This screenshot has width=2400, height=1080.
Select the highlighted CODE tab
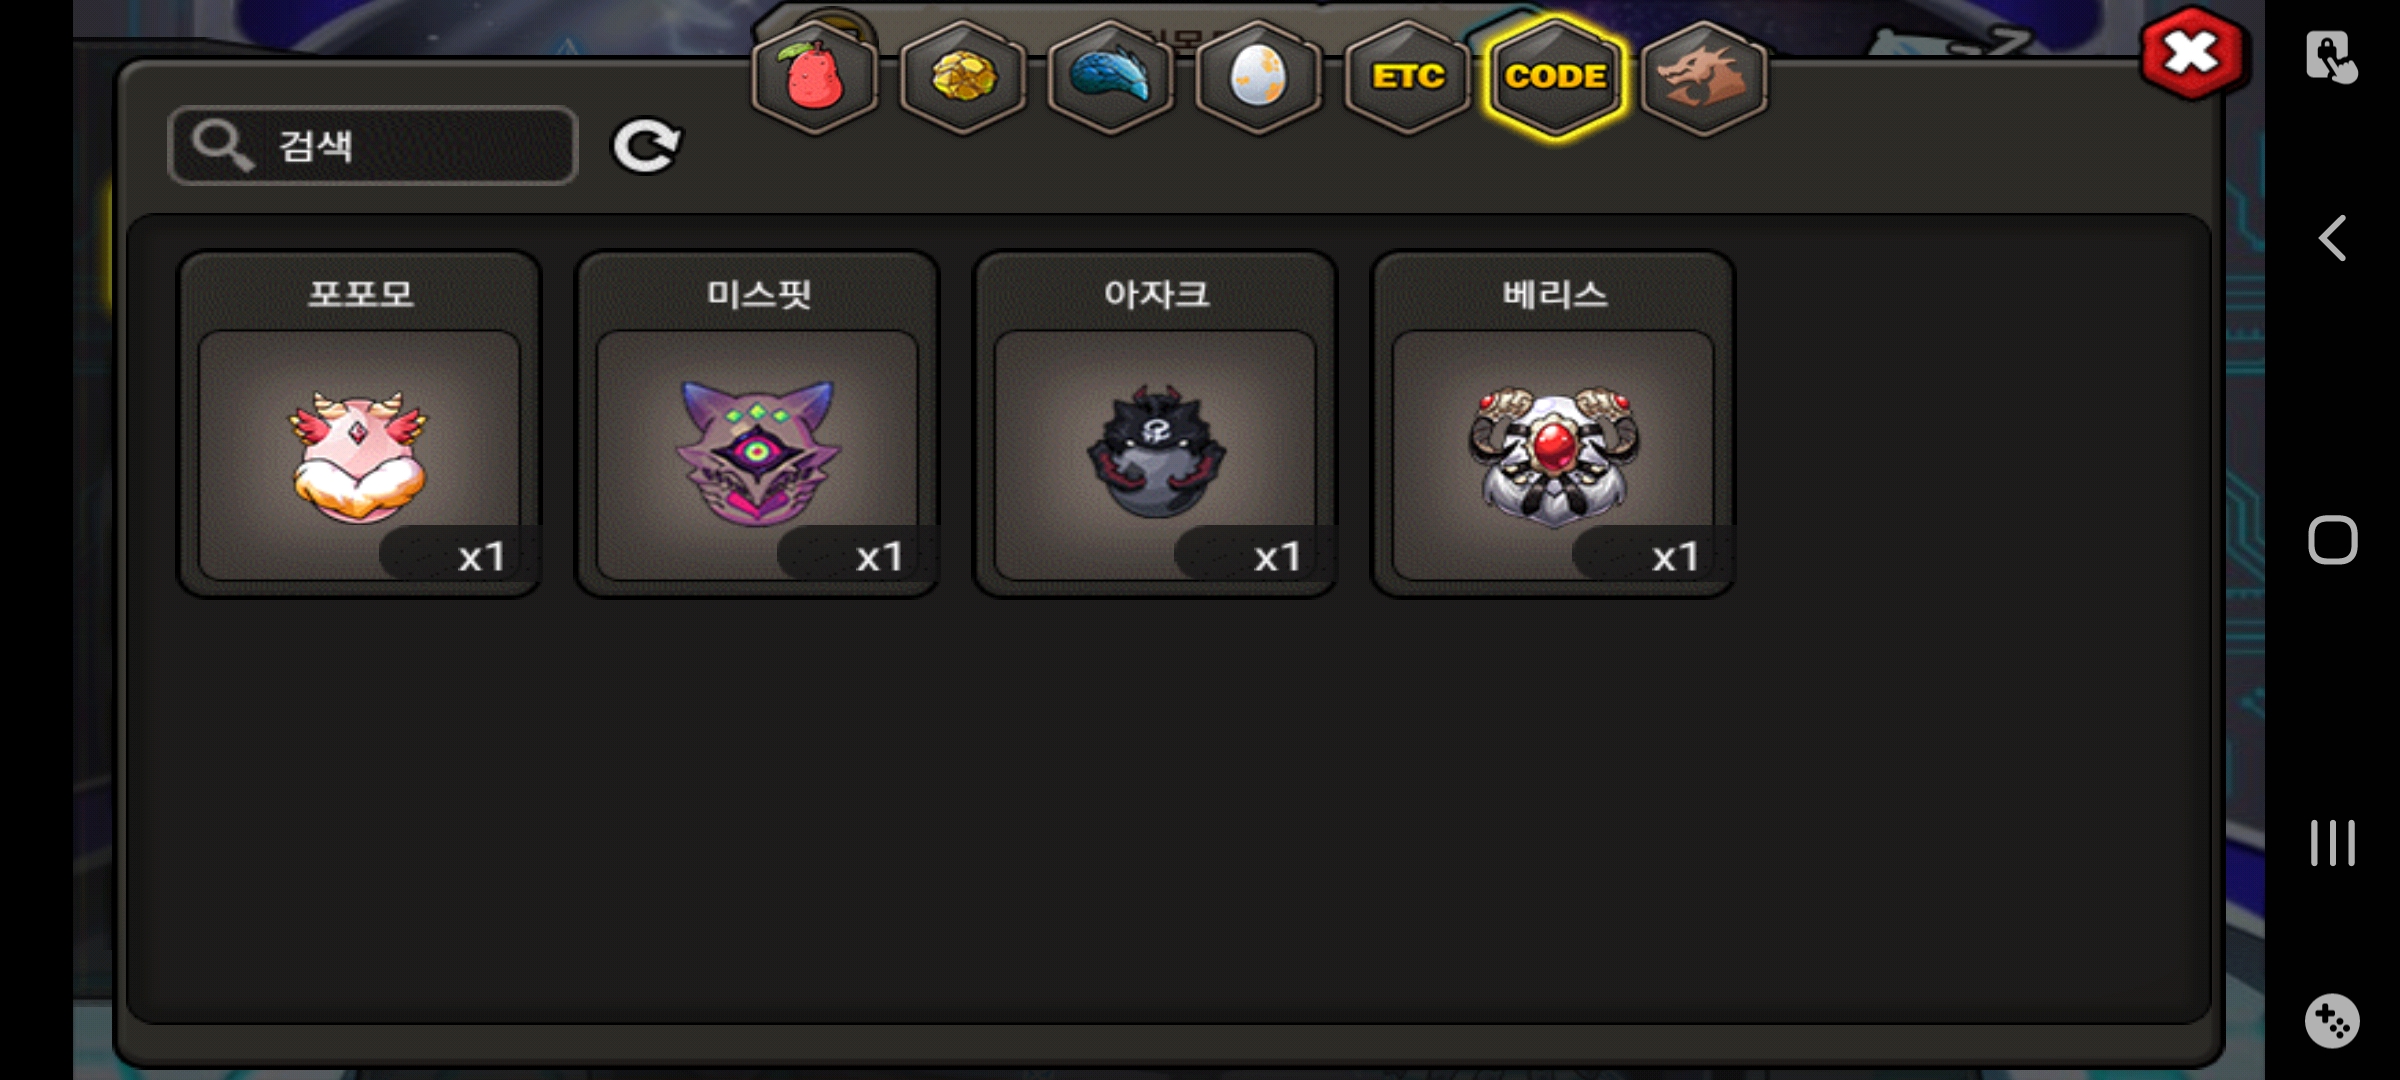tap(1556, 78)
